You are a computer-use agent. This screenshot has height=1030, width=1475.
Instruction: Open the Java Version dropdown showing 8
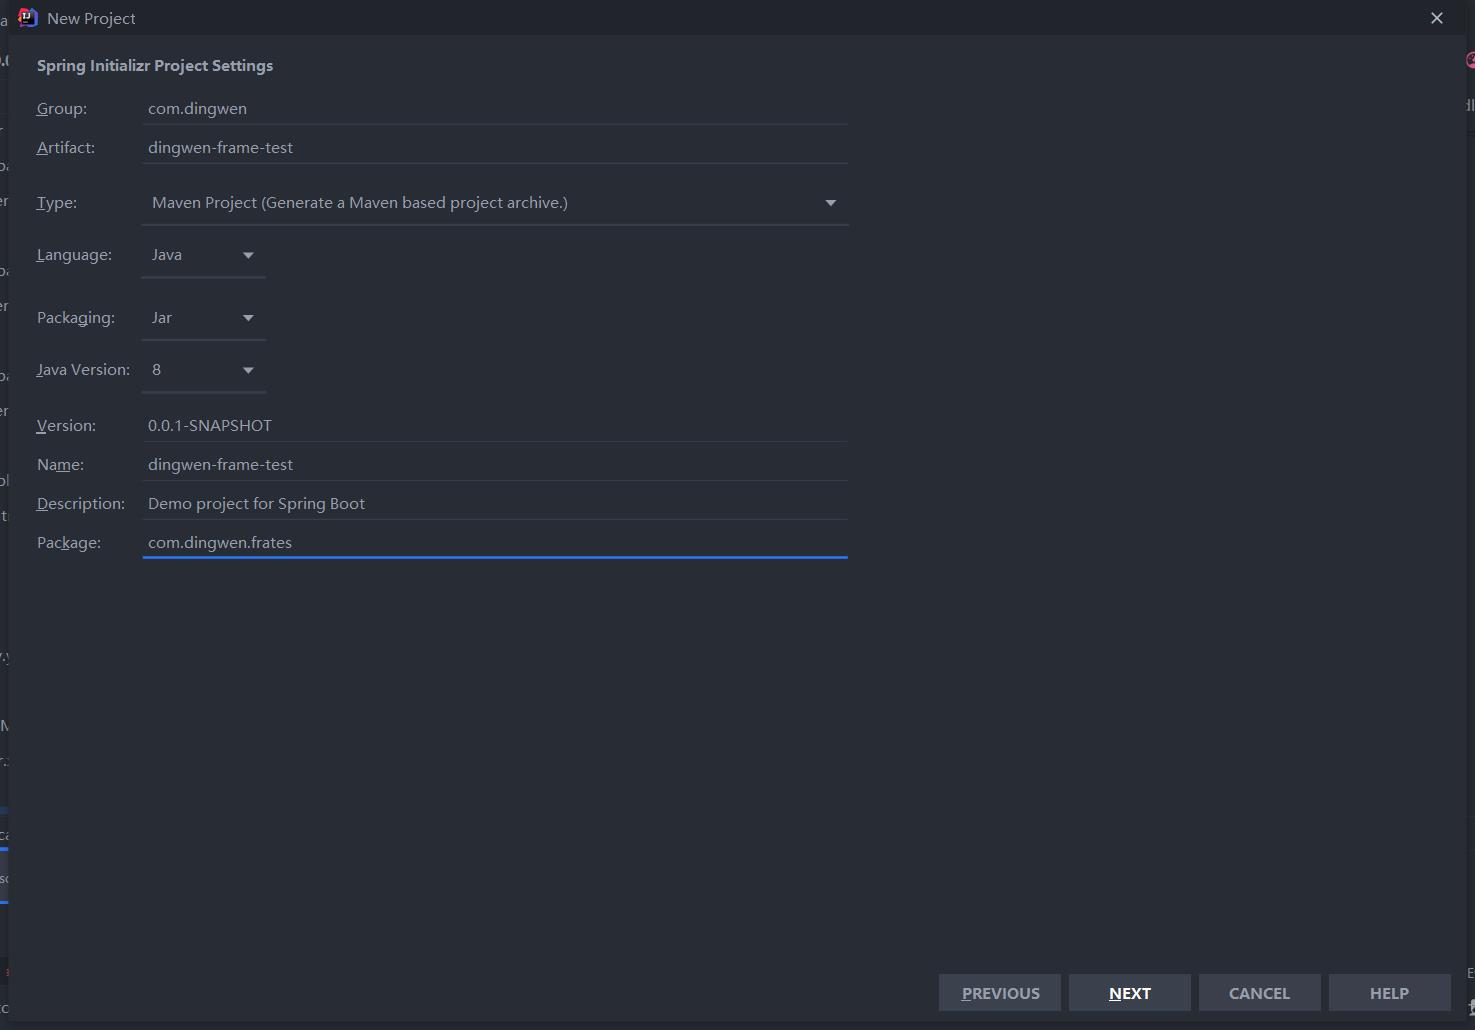(203, 370)
